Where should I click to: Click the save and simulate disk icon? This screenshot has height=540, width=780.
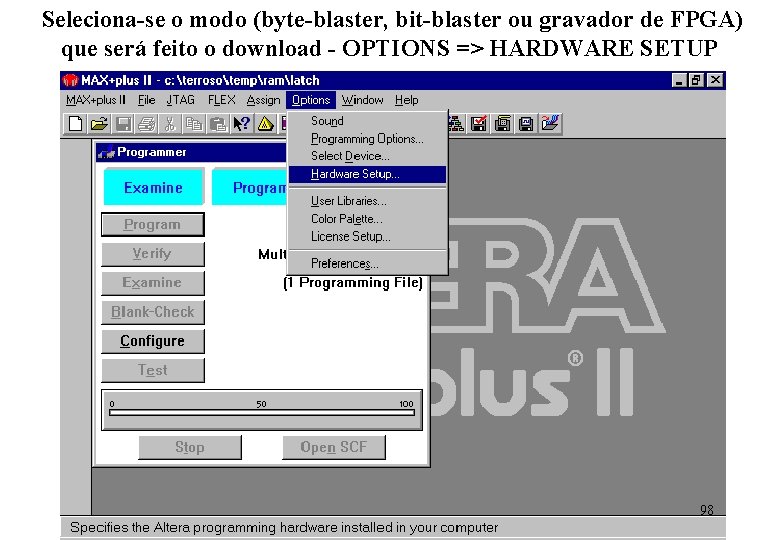pos(526,123)
